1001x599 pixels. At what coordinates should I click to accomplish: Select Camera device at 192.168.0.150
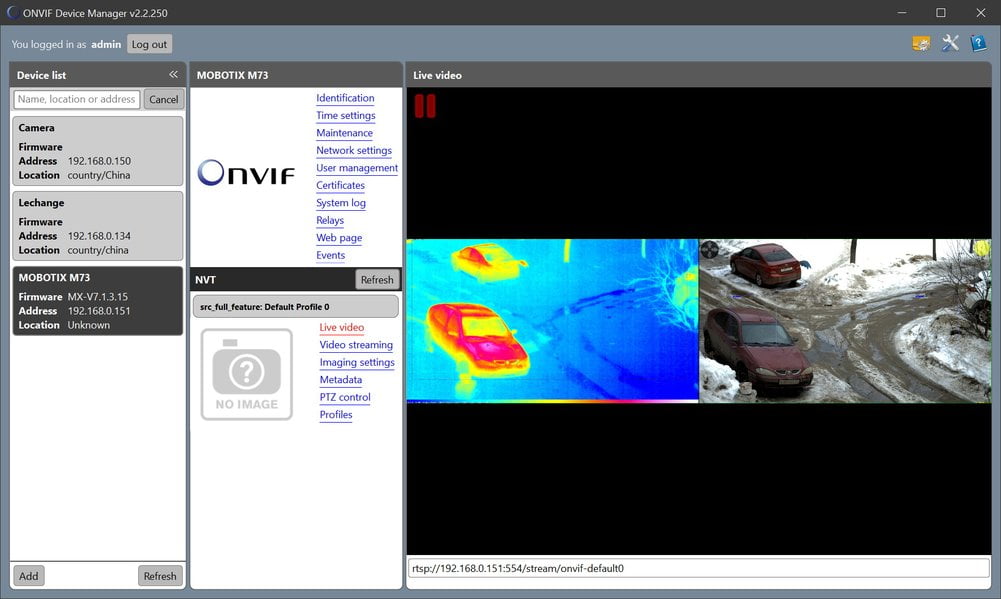point(98,151)
